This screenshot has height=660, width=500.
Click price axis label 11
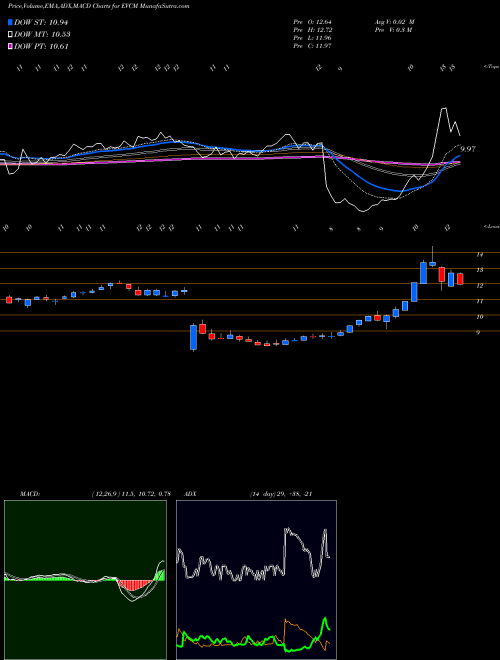[479, 301]
